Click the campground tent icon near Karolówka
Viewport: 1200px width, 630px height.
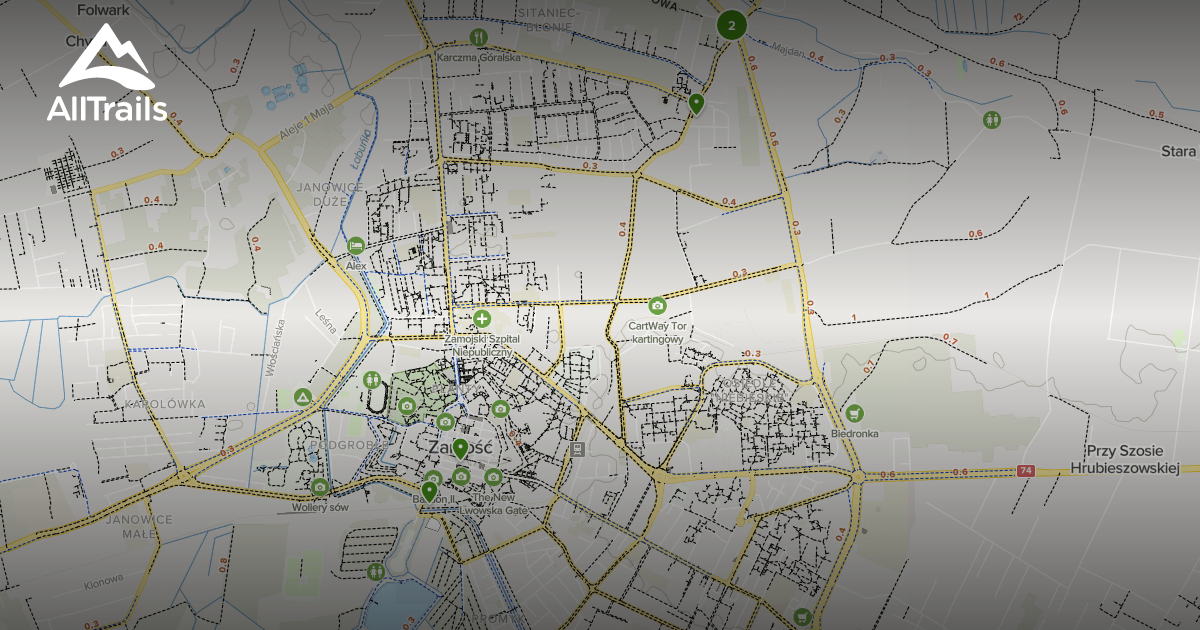[303, 397]
